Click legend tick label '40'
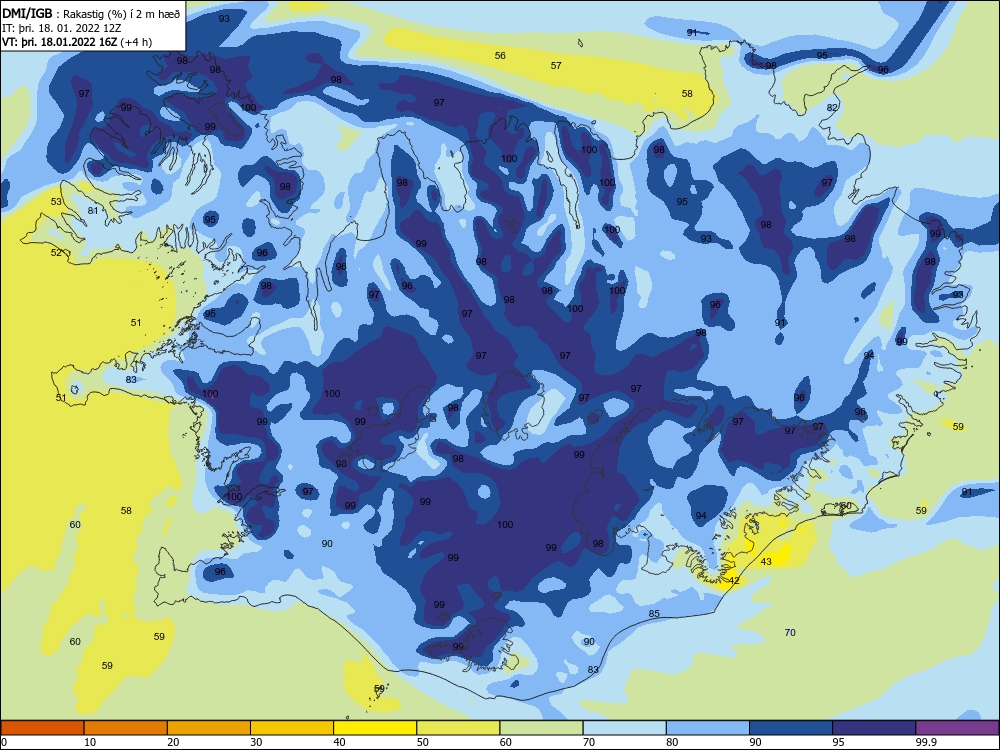The width and height of the screenshot is (1000, 750). (340, 742)
